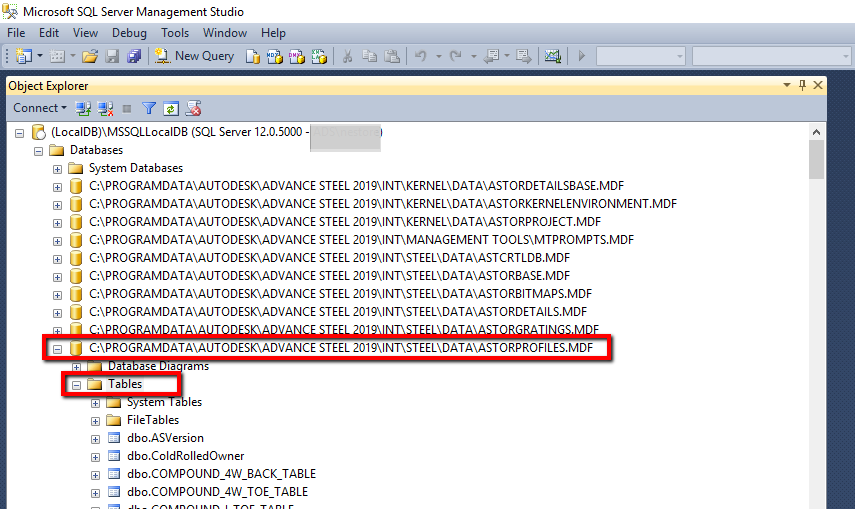Select the ASTORBITMAPS.MDF database row
The width and height of the screenshot is (855, 509).
click(340, 294)
